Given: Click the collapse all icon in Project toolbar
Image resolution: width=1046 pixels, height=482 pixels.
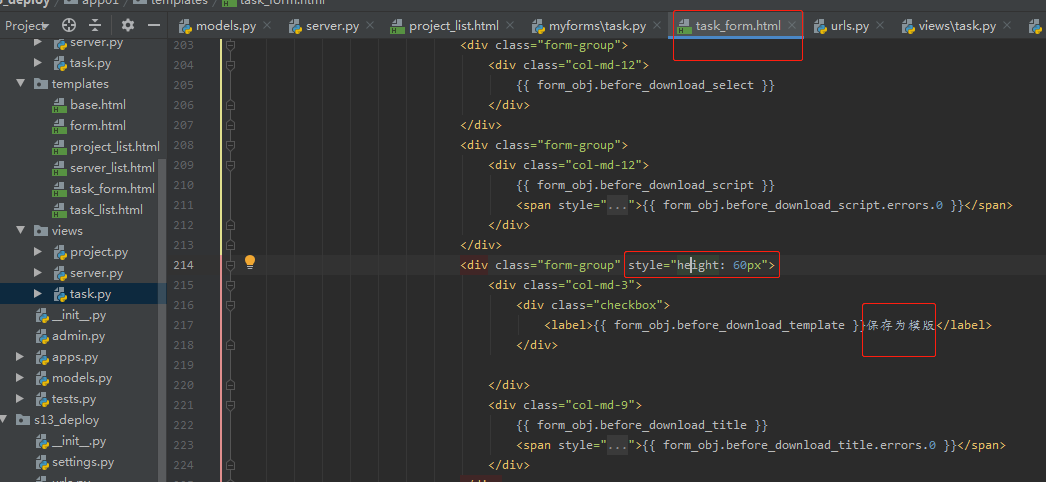Looking at the screenshot, I should click(x=95, y=25).
